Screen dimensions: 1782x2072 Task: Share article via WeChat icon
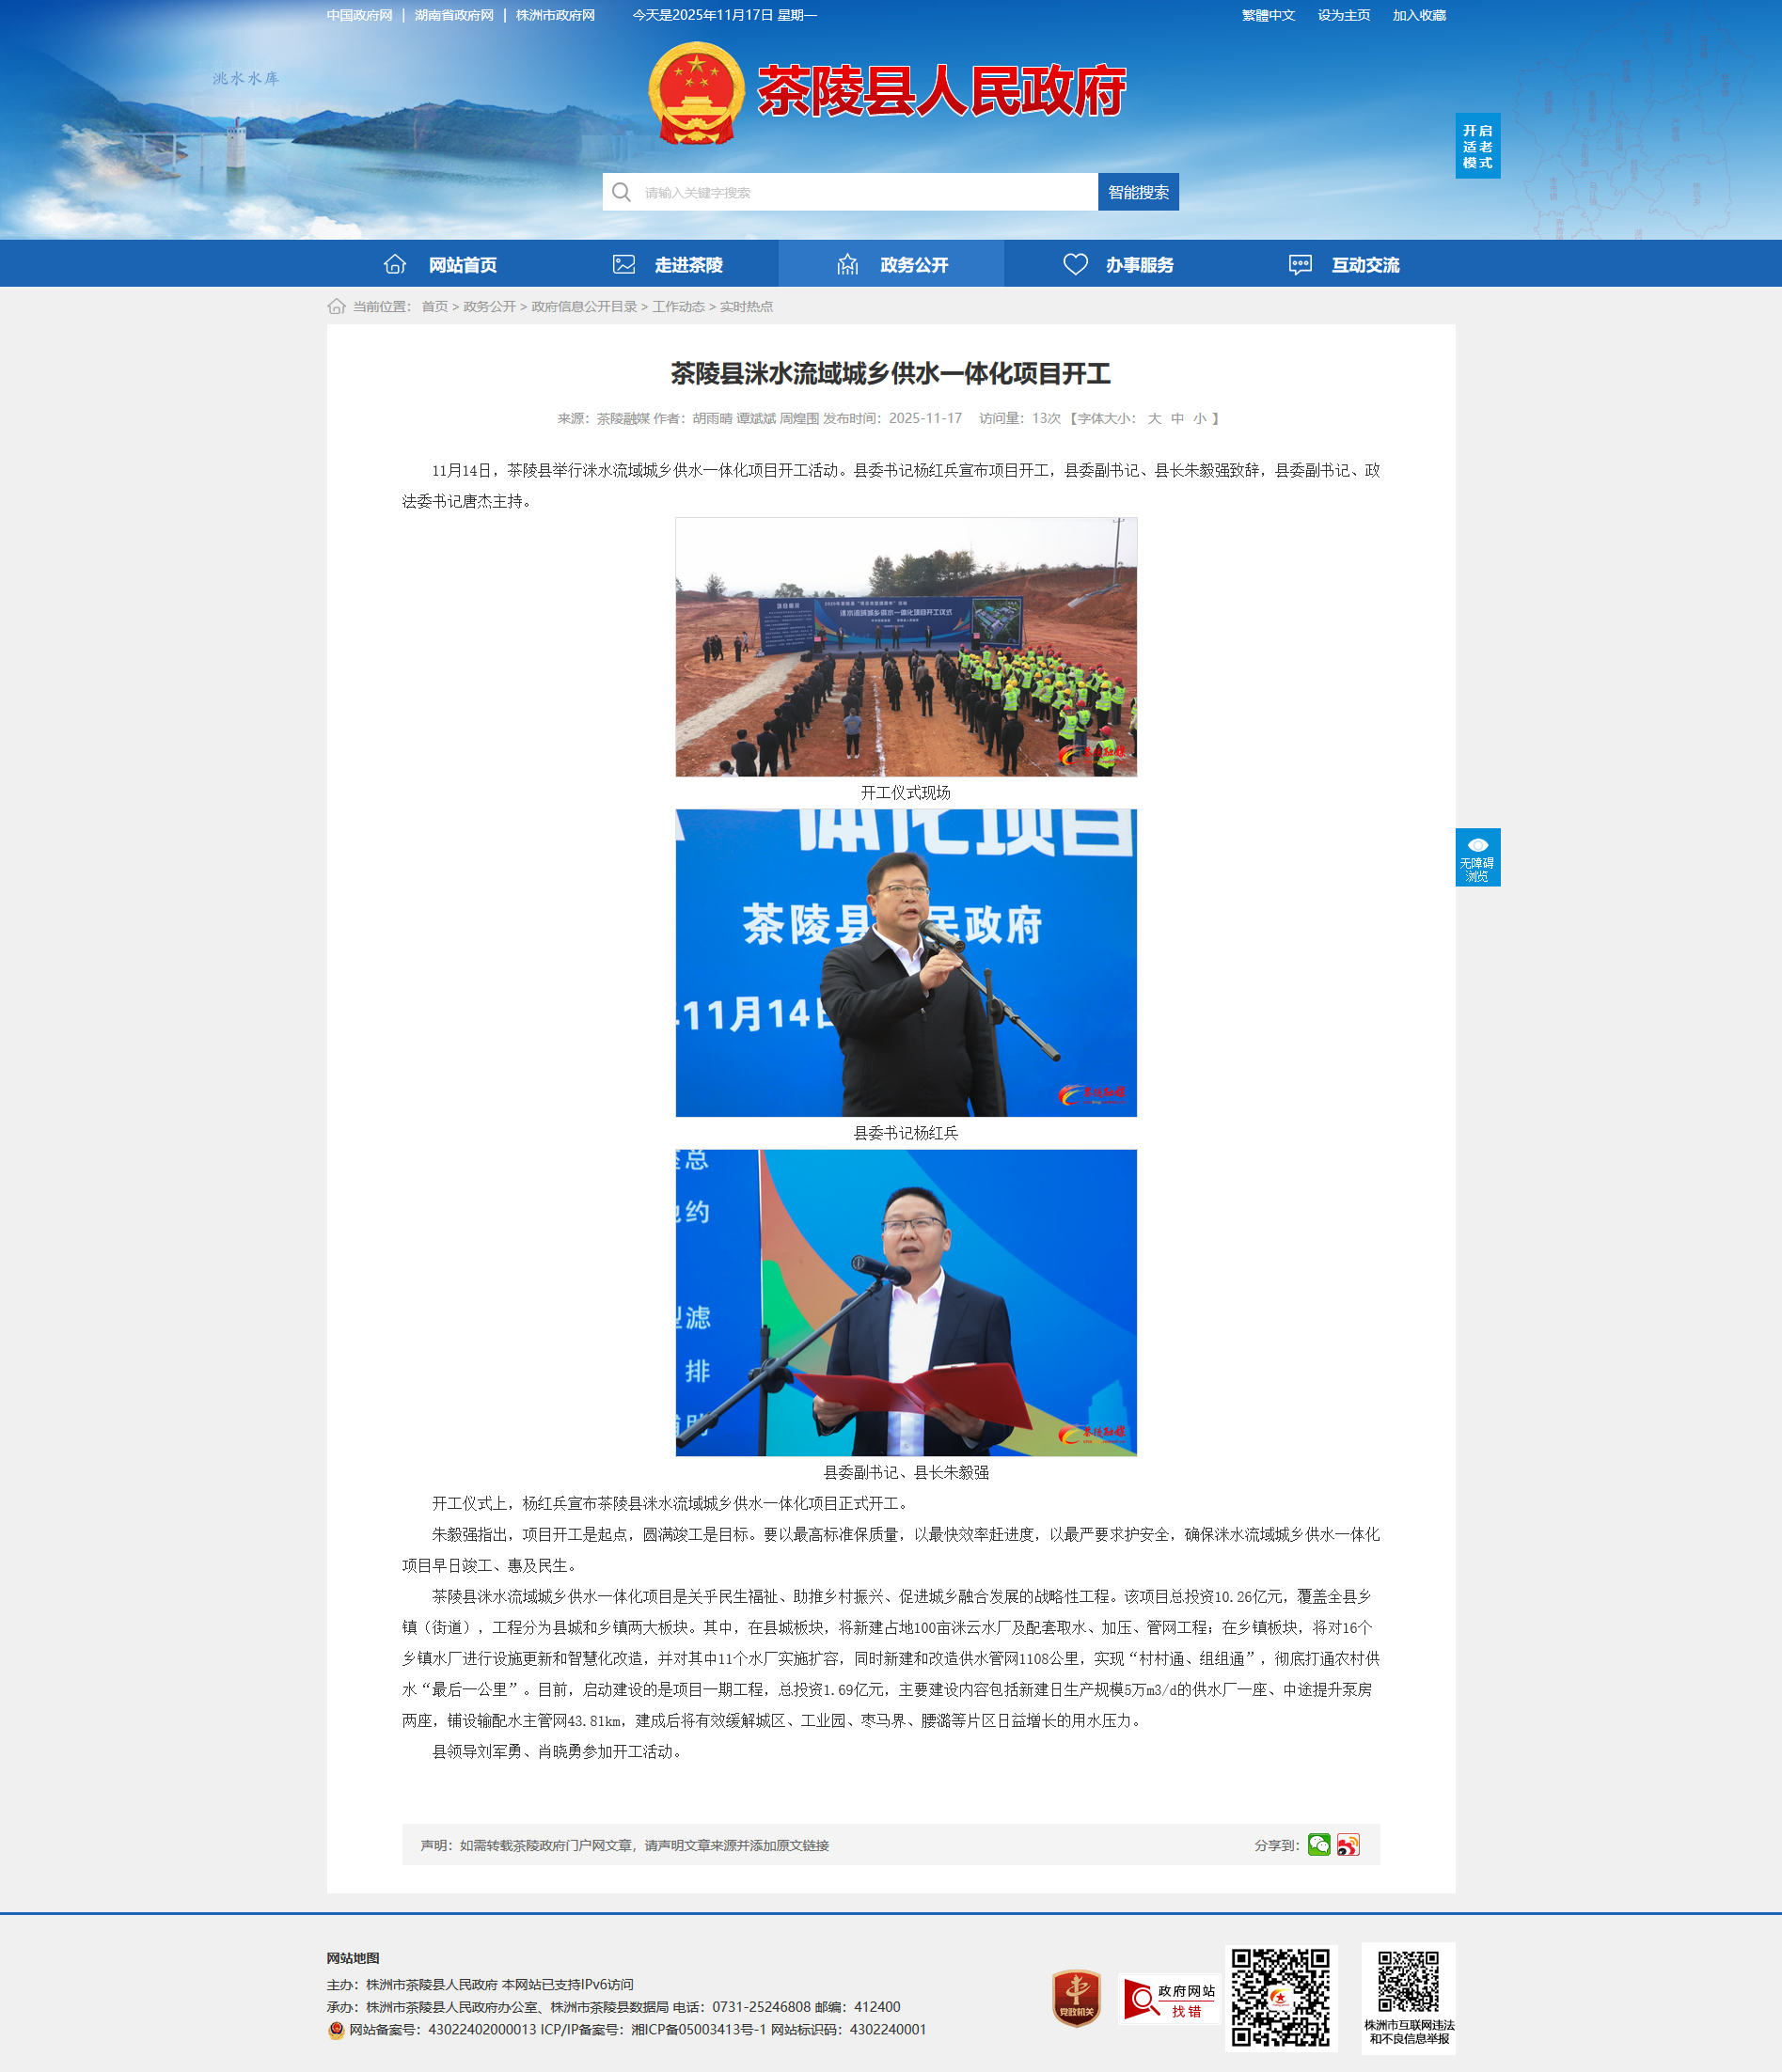click(x=1318, y=1845)
